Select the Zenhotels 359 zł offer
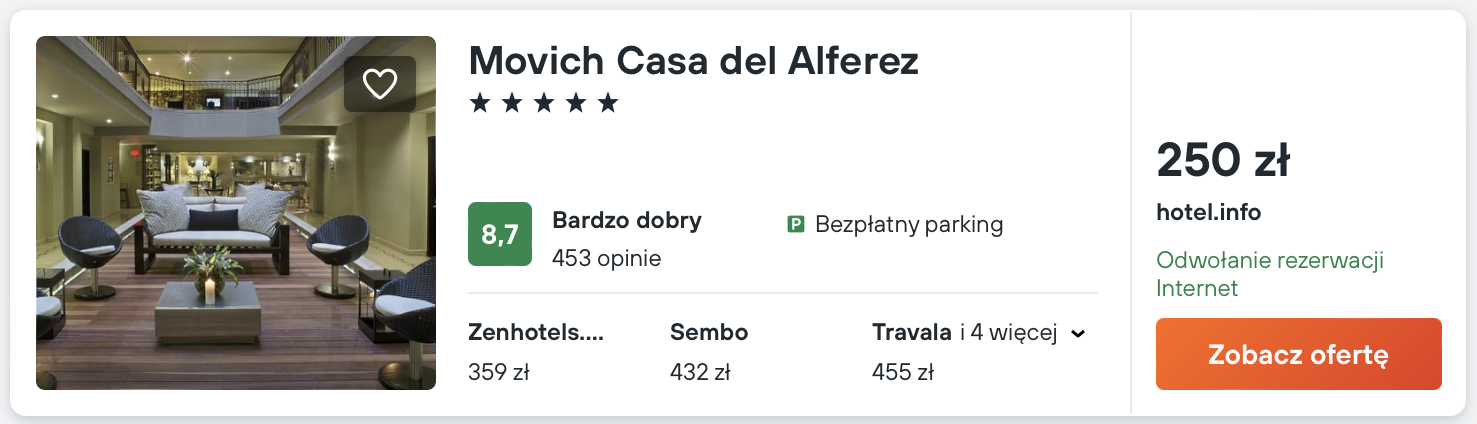1477x424 pixels. 536,352
